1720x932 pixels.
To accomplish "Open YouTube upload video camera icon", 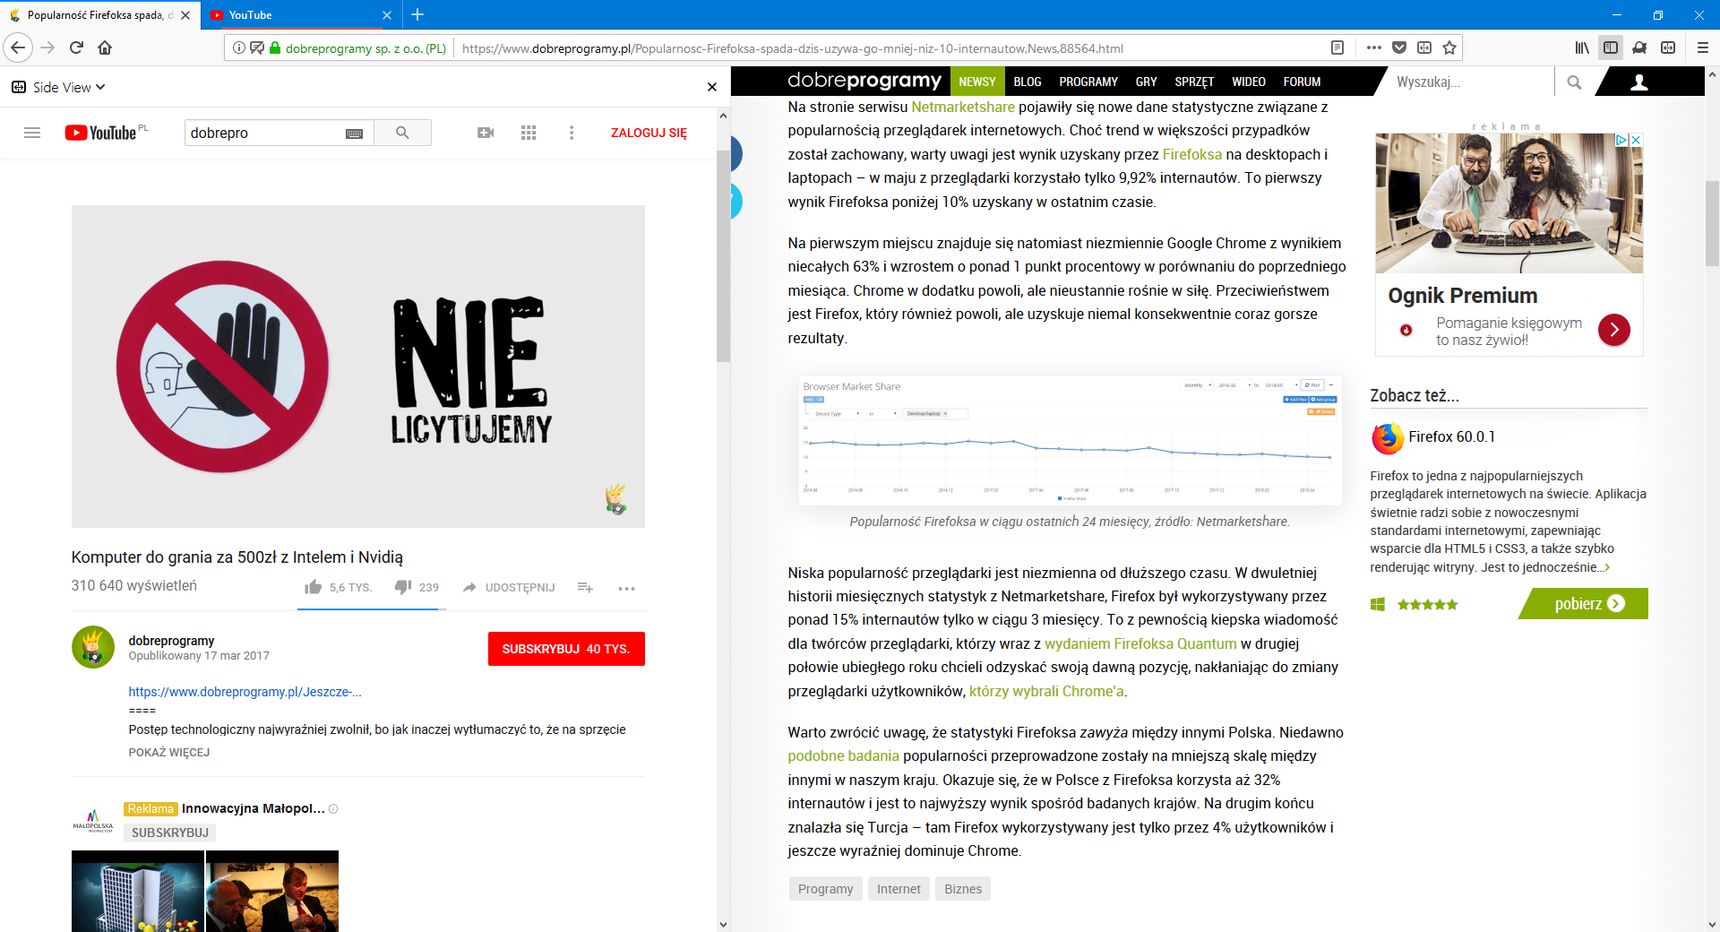I will click(x=486, y=132).
